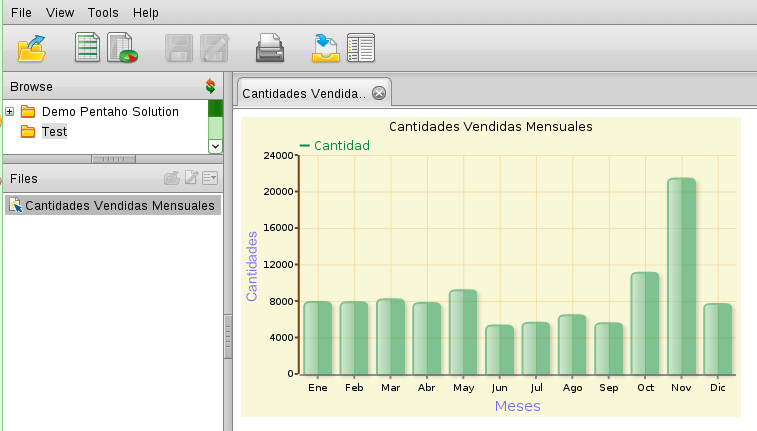The width and height of the screenshot is (757, 431).
Task: Click the workspace inbox icon with arrow
Action: coord(325,48)
